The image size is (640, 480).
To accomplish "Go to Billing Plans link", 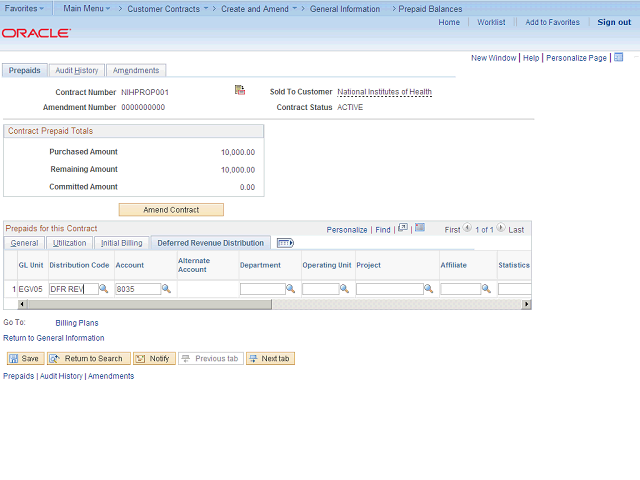I will click(x=77, y=323).
